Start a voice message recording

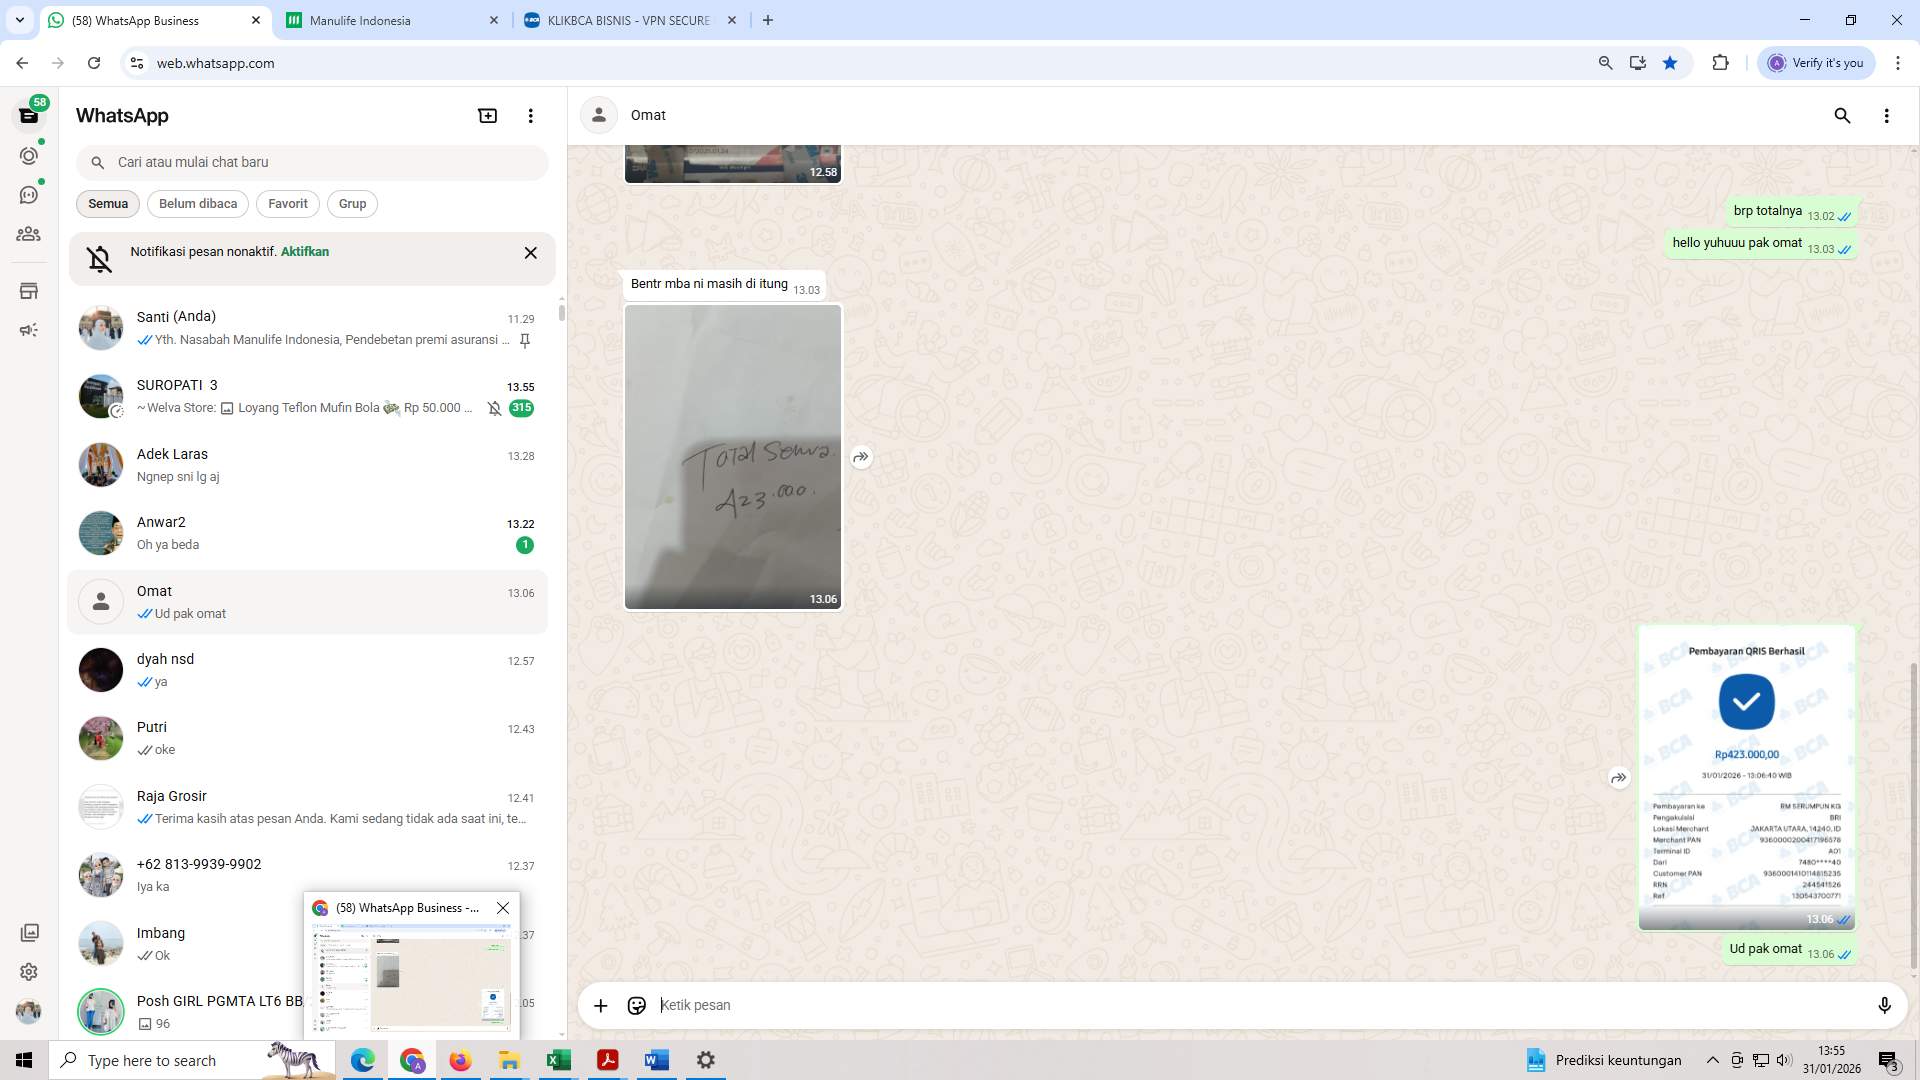point(1885,1005)
